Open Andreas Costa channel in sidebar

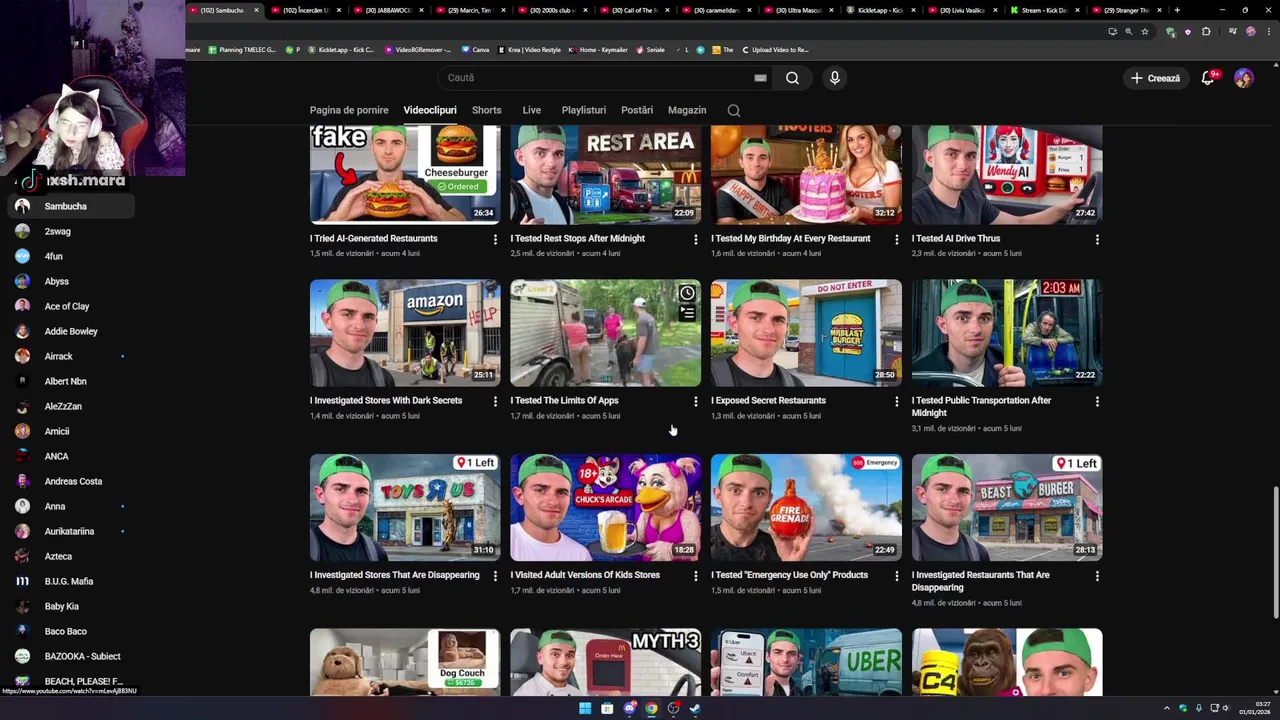pyautogui.click(x=71, y=481)
